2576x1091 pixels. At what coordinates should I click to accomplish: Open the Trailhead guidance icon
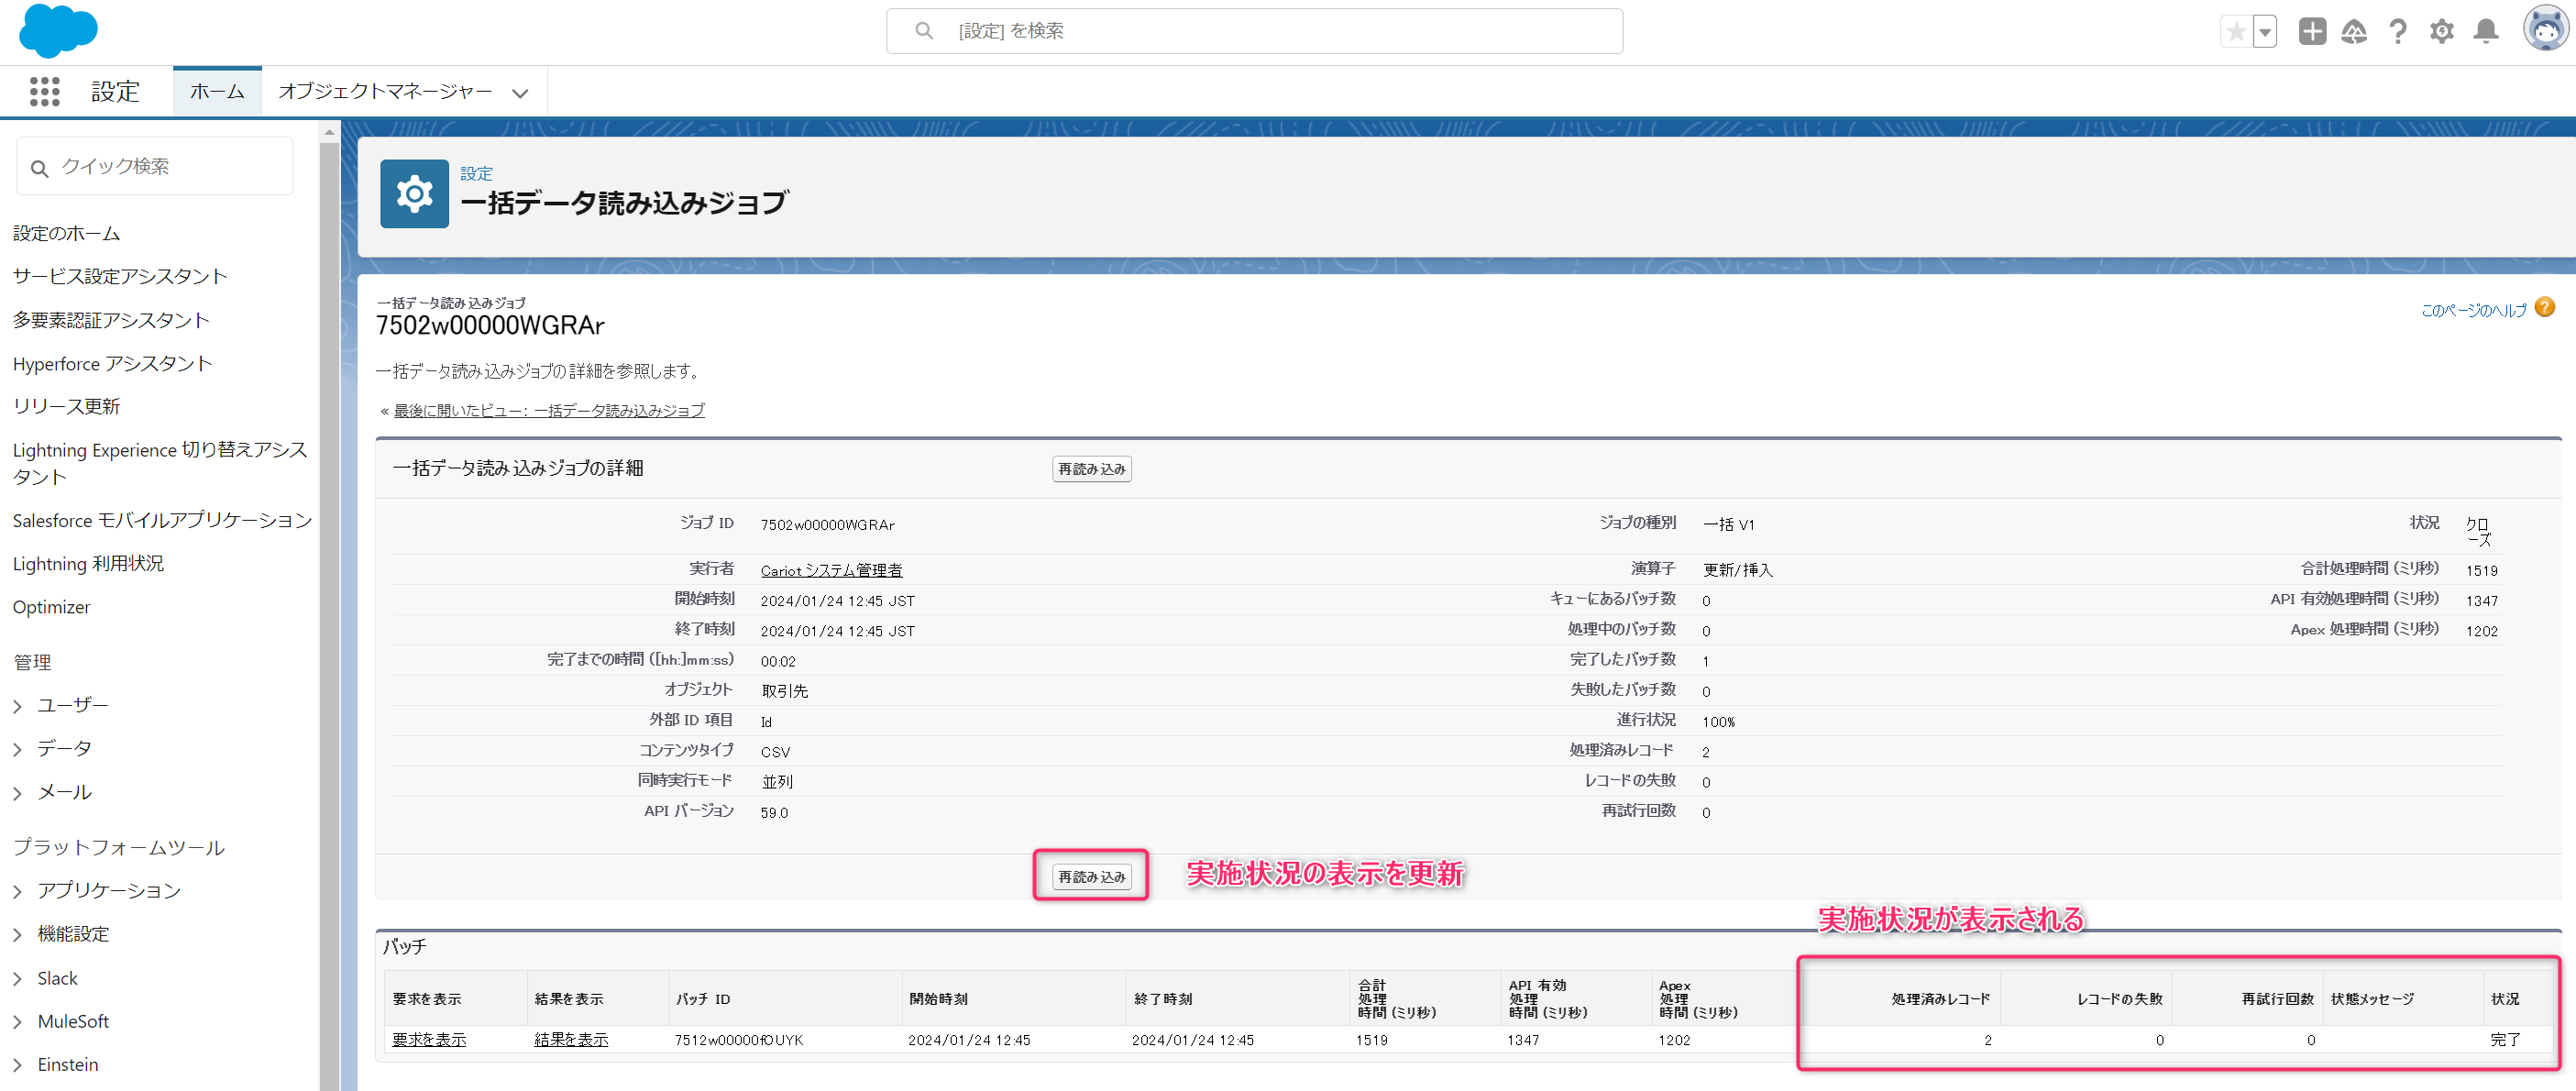pyautogui.click(x=2354, y=32)
